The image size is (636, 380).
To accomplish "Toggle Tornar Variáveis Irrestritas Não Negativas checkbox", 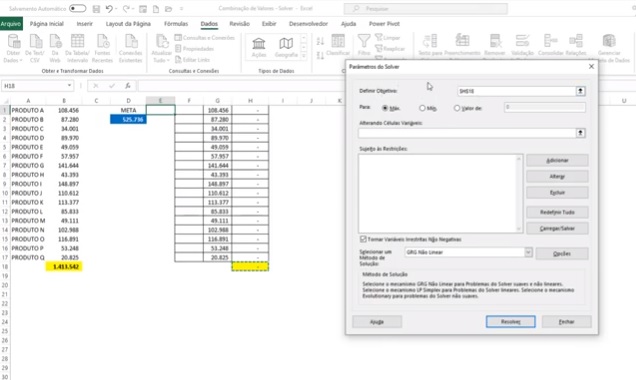I will [363, 239].
